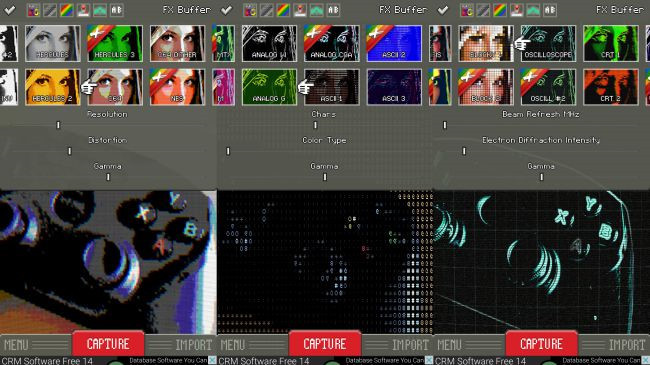The image size is (650, 365).
Task: Tap the rainbow icon above the HERCULES thumbnails
Action: 67,10
